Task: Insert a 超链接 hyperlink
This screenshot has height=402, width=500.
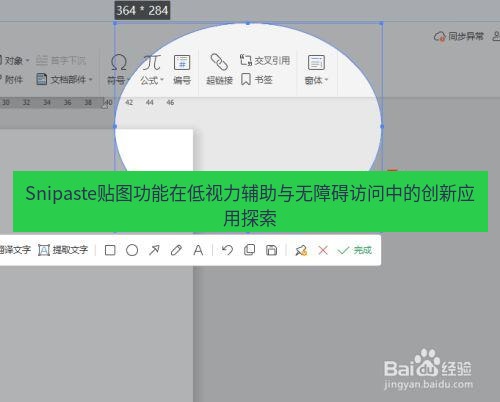Action: click(219, 70)
